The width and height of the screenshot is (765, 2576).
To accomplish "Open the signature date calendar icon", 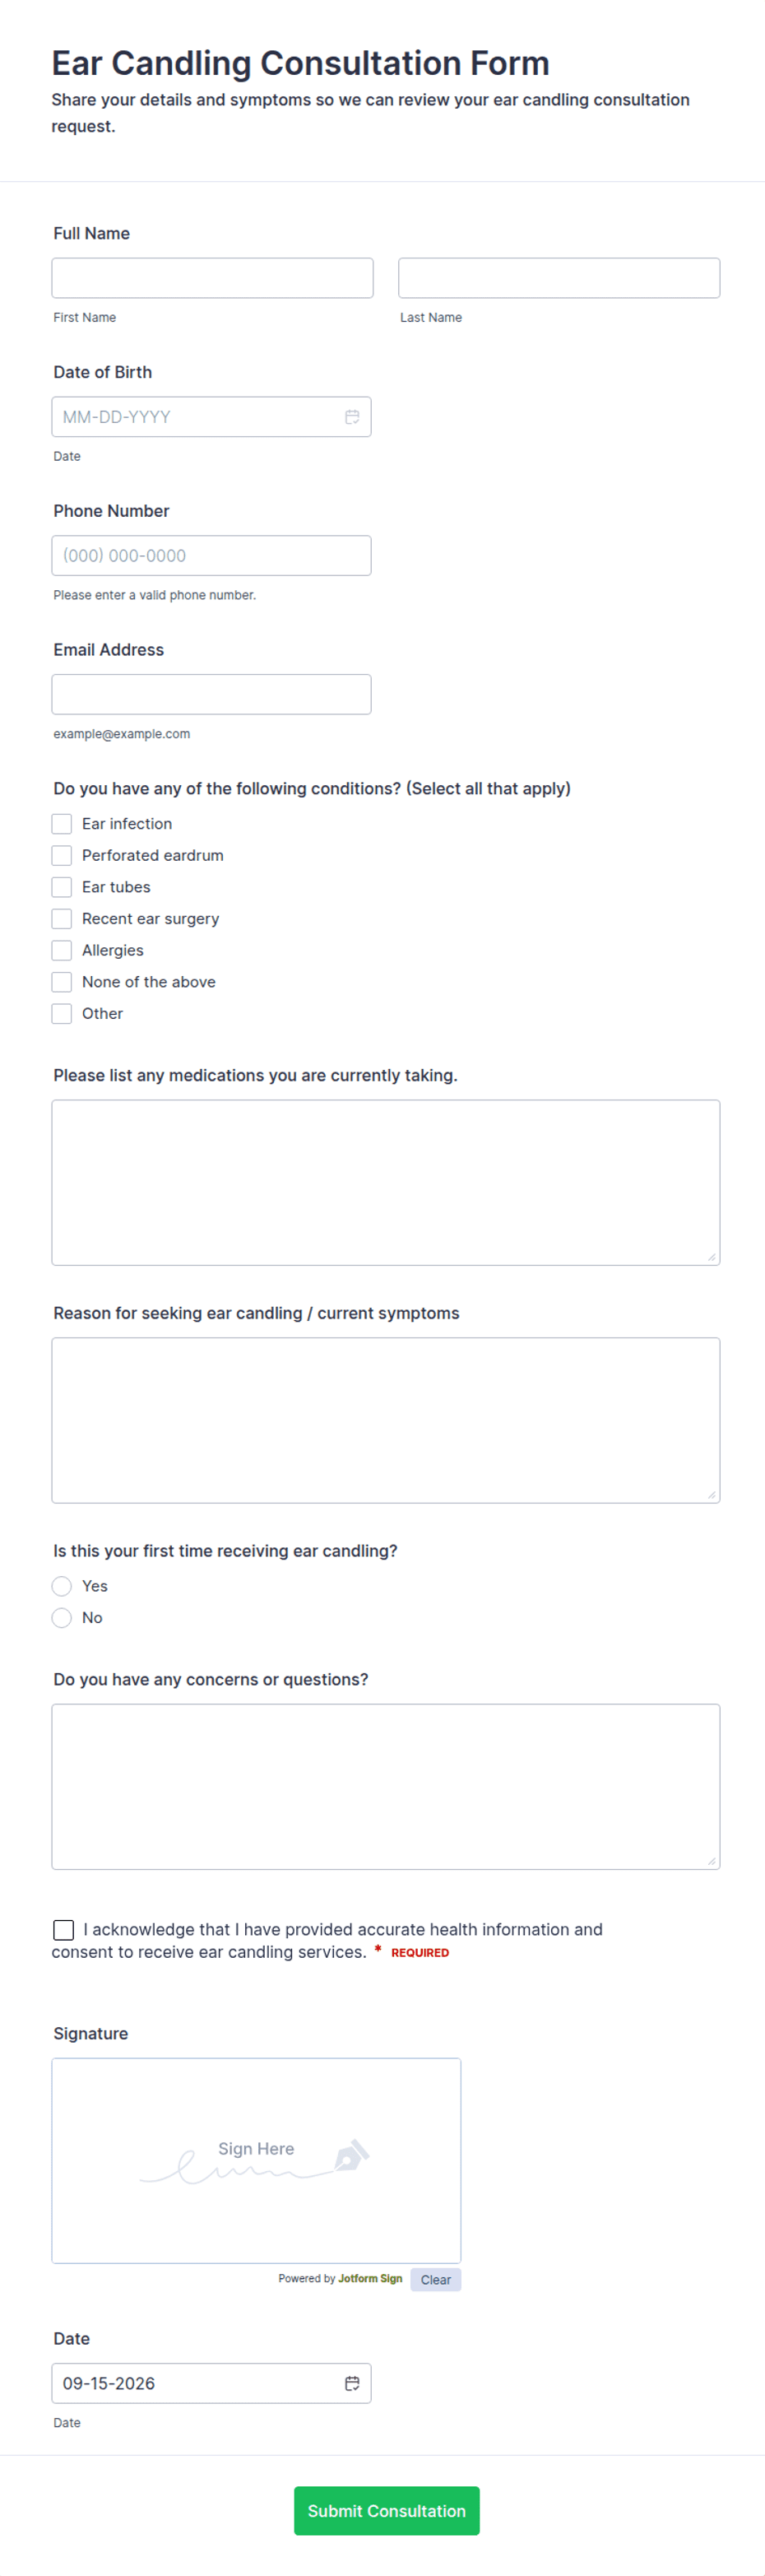I will (352, 2383).
